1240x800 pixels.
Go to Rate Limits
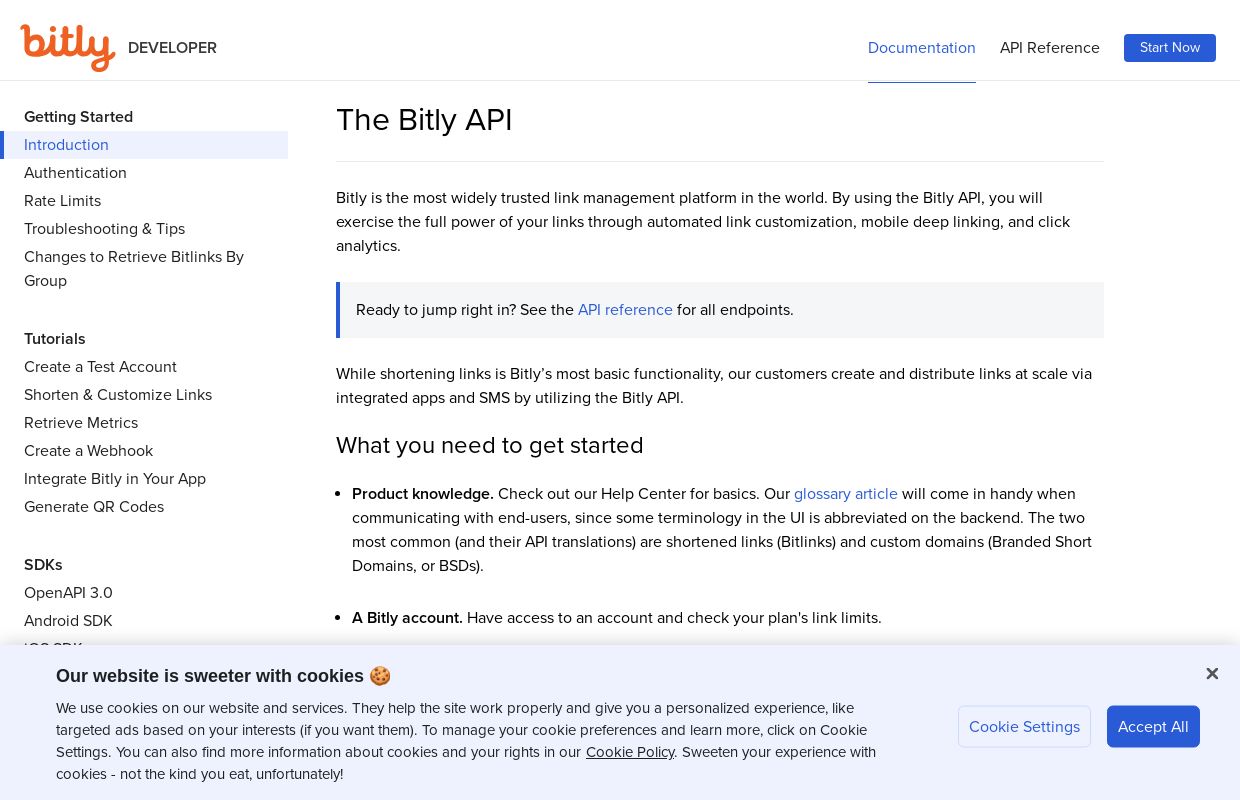coord(62,201)
